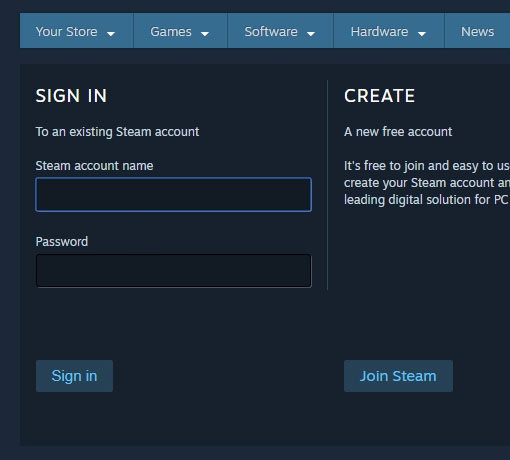This screenshot has height=460, width=510.
Task: Click the Join Steam button
Action: point(398,376)
